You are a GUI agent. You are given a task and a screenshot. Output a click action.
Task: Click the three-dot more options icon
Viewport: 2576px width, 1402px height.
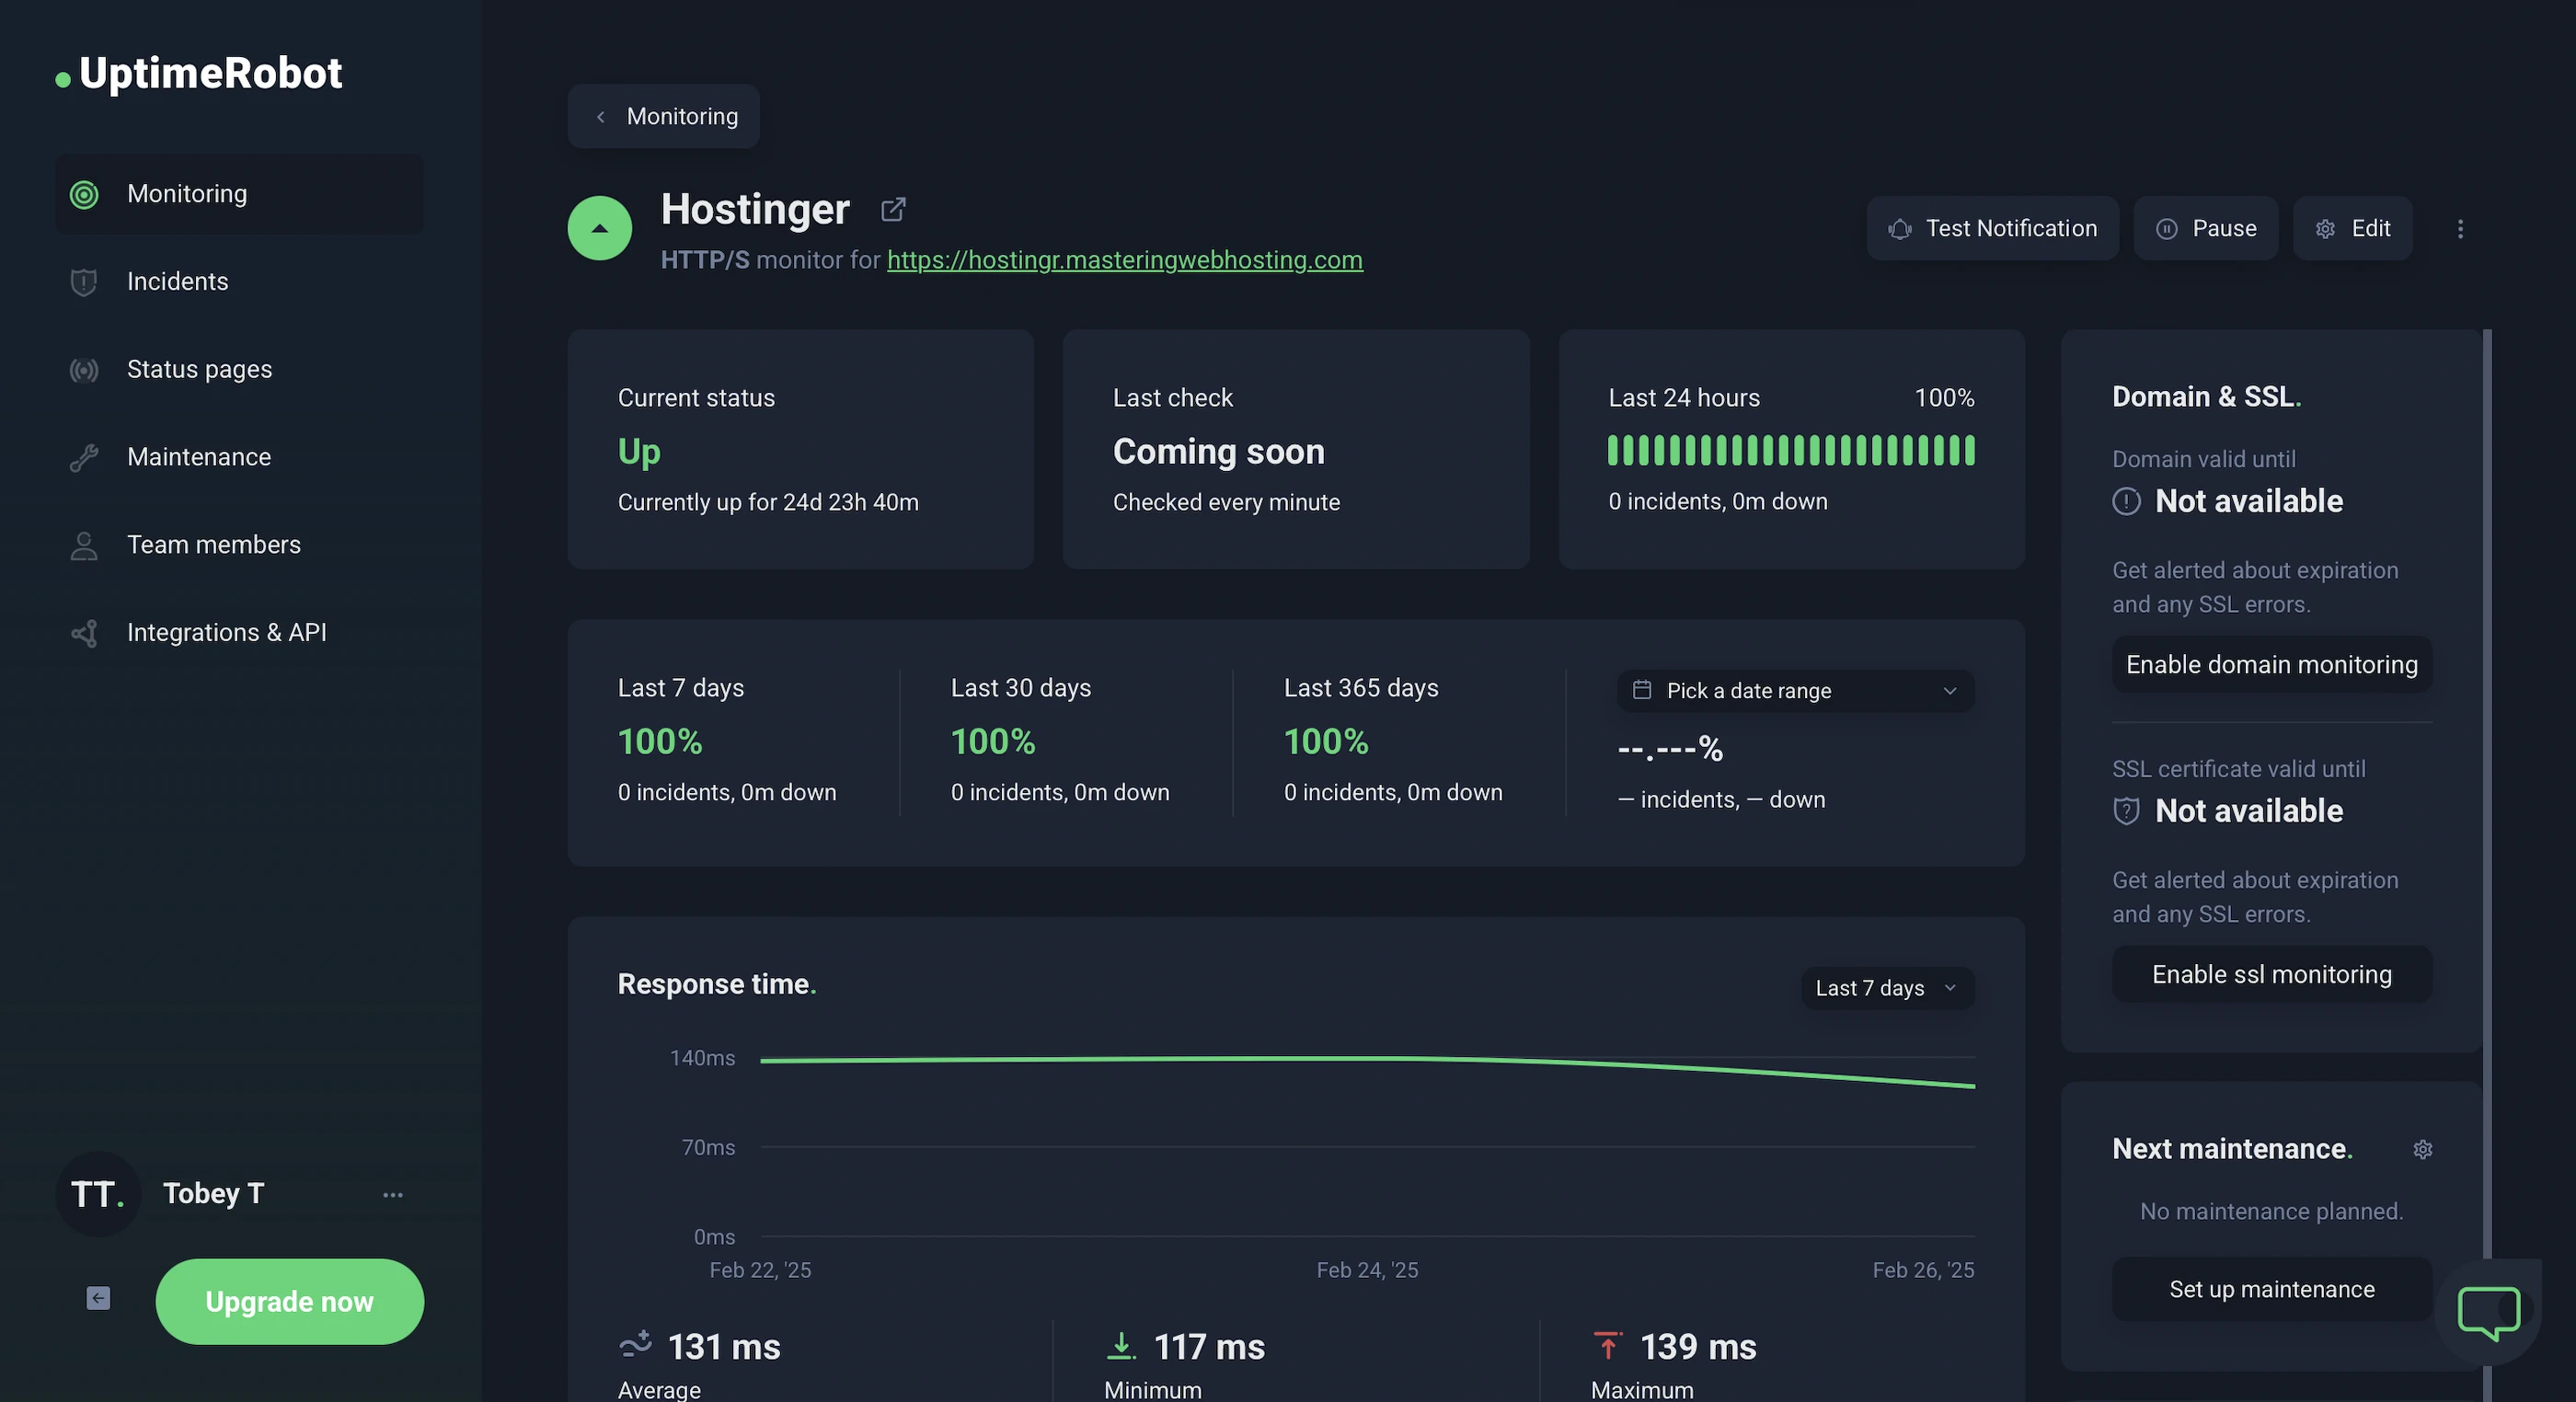(2460, 229)
